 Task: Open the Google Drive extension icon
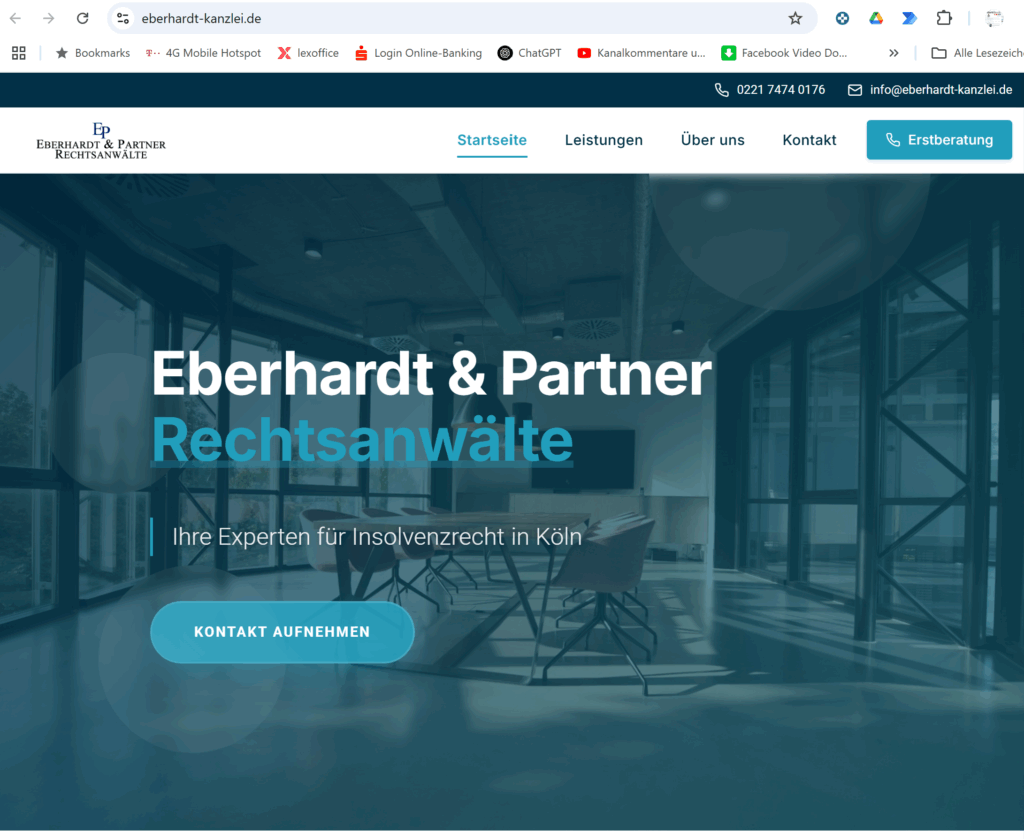(876, 18)
